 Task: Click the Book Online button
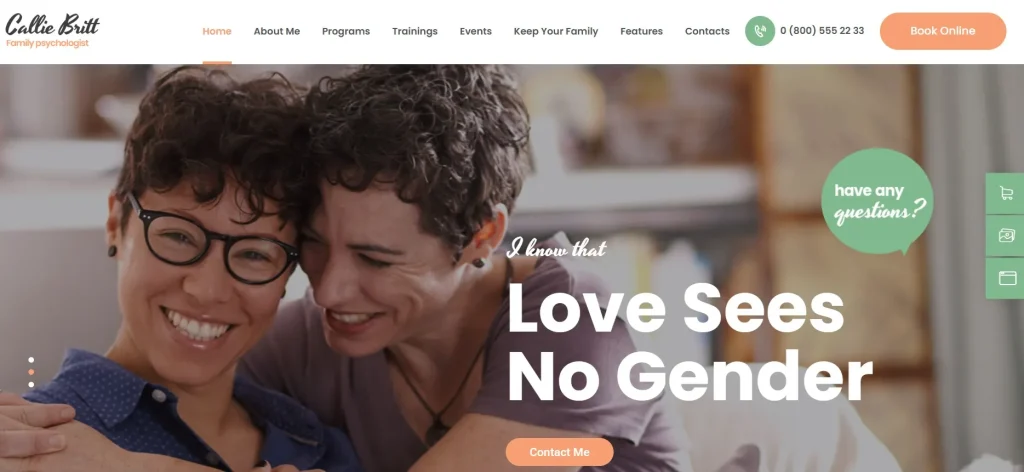click(x=942, y=31)
